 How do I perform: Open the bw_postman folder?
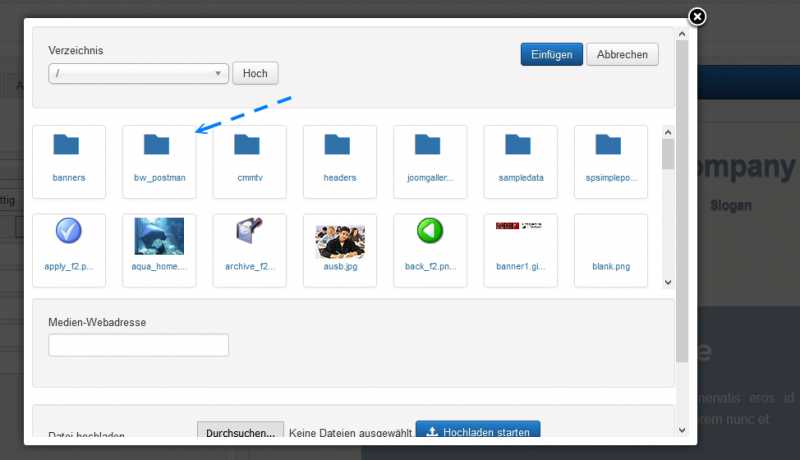[158, 145]
